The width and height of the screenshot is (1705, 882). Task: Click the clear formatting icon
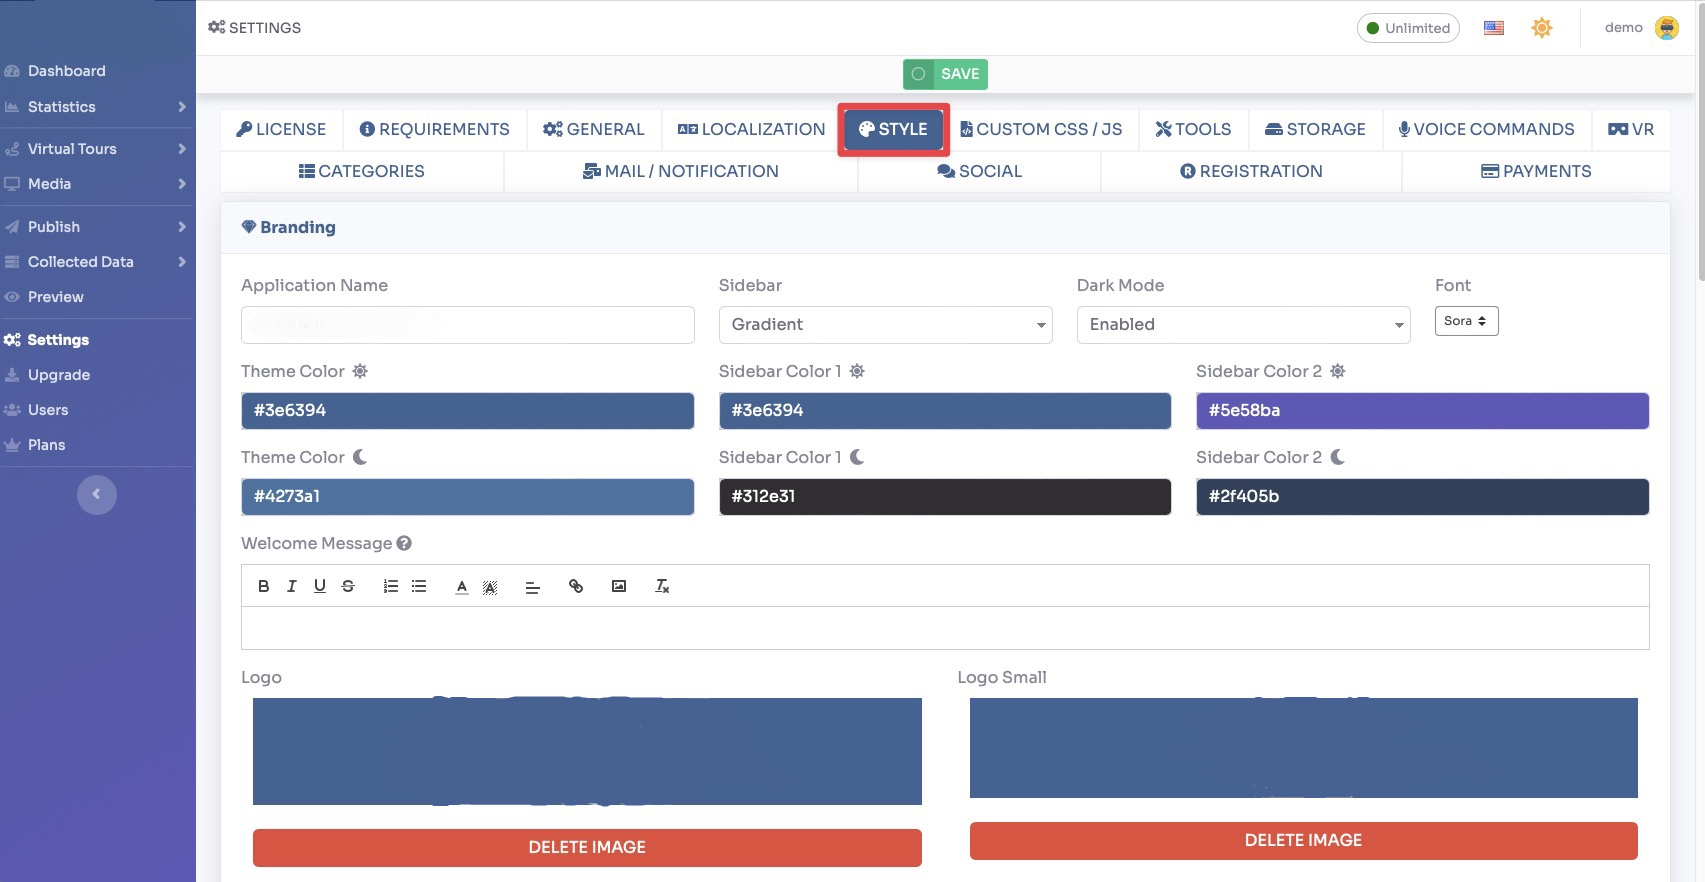pyautogui.click(x=662, y=586)
